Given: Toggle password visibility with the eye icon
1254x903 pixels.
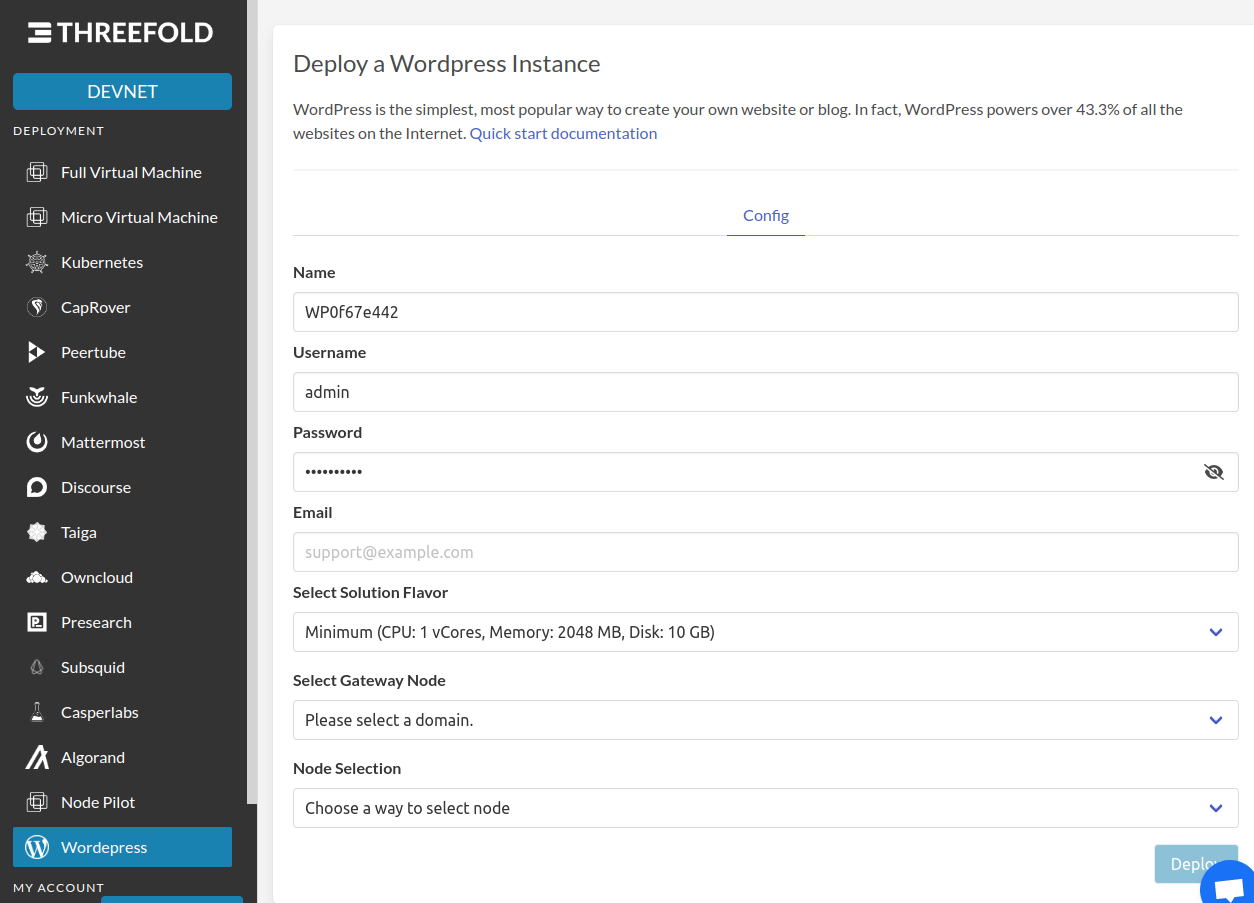Looking at the screenshot, I should (x=1214, y=471).
